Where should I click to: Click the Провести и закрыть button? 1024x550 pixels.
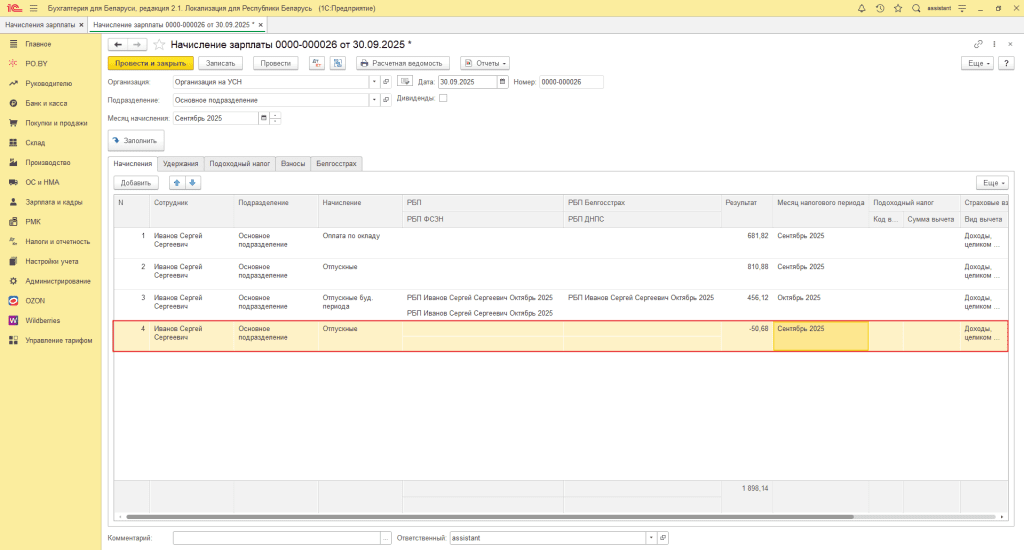pyautogui.click(x=150, y=63)
